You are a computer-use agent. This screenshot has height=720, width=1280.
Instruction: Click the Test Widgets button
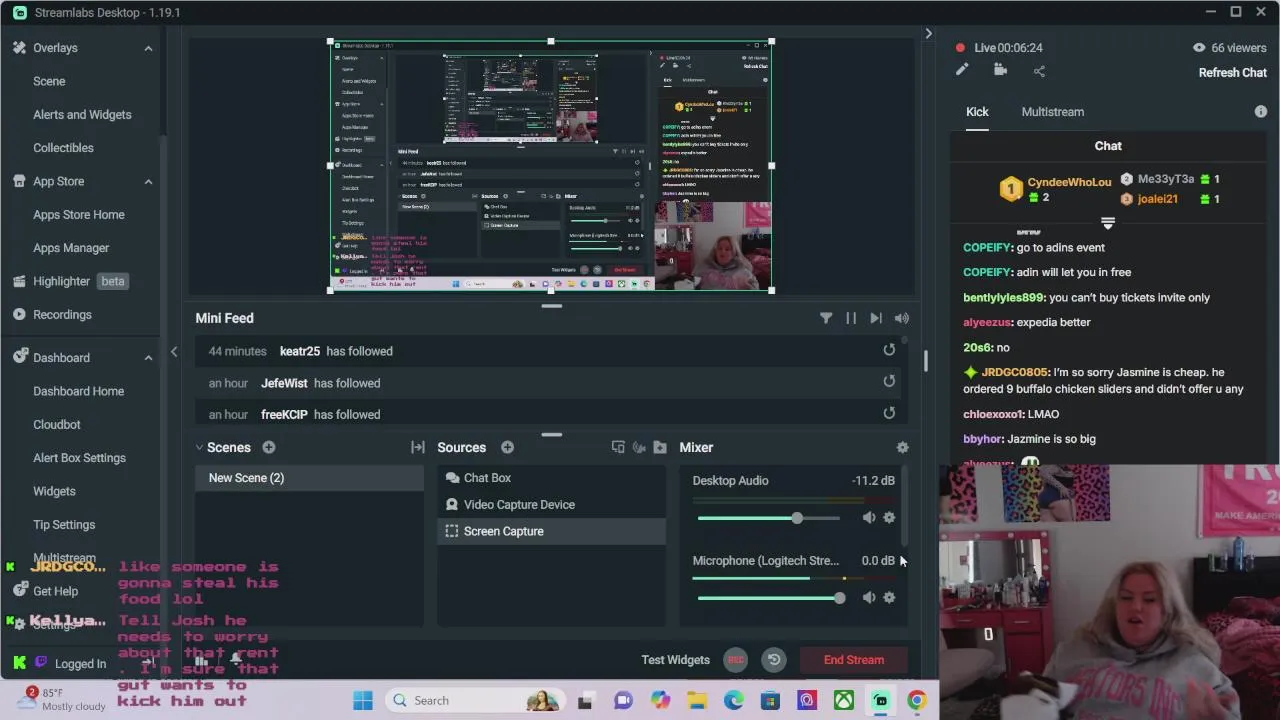point(675,660)
